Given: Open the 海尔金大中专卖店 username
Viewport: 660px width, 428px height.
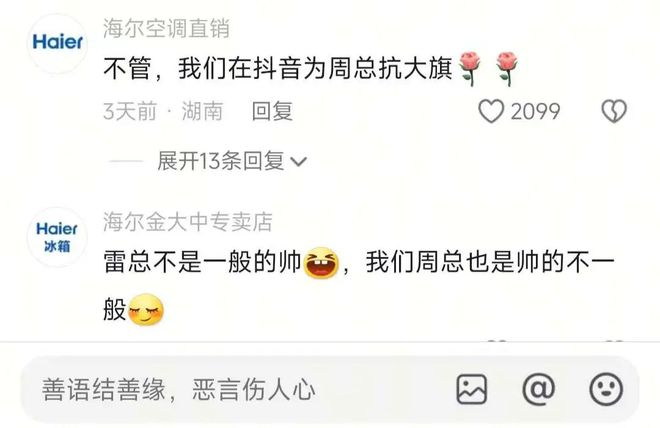Looking at the screenshot, I should click(188, 222).
